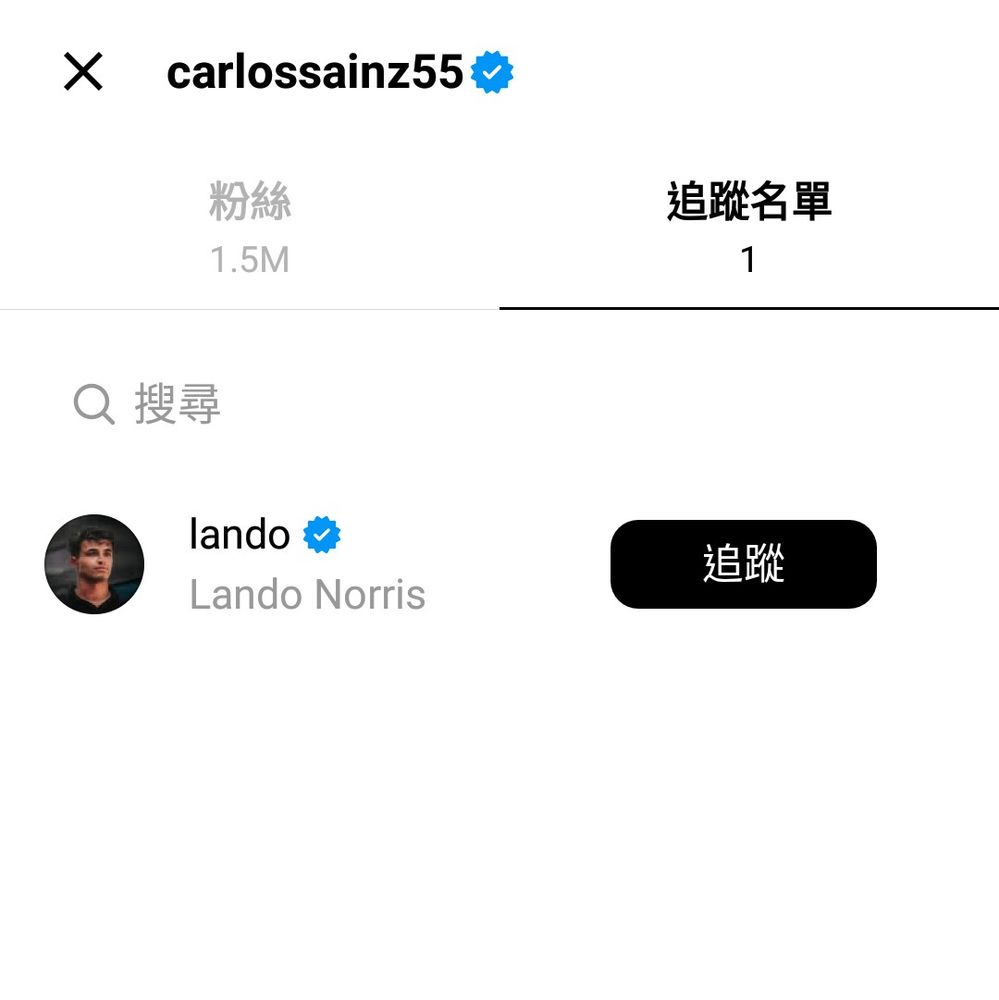This screenshot has height=1000, width=999.
Task: Tap the magnifying glass search icon
Action: click(94, 404)
